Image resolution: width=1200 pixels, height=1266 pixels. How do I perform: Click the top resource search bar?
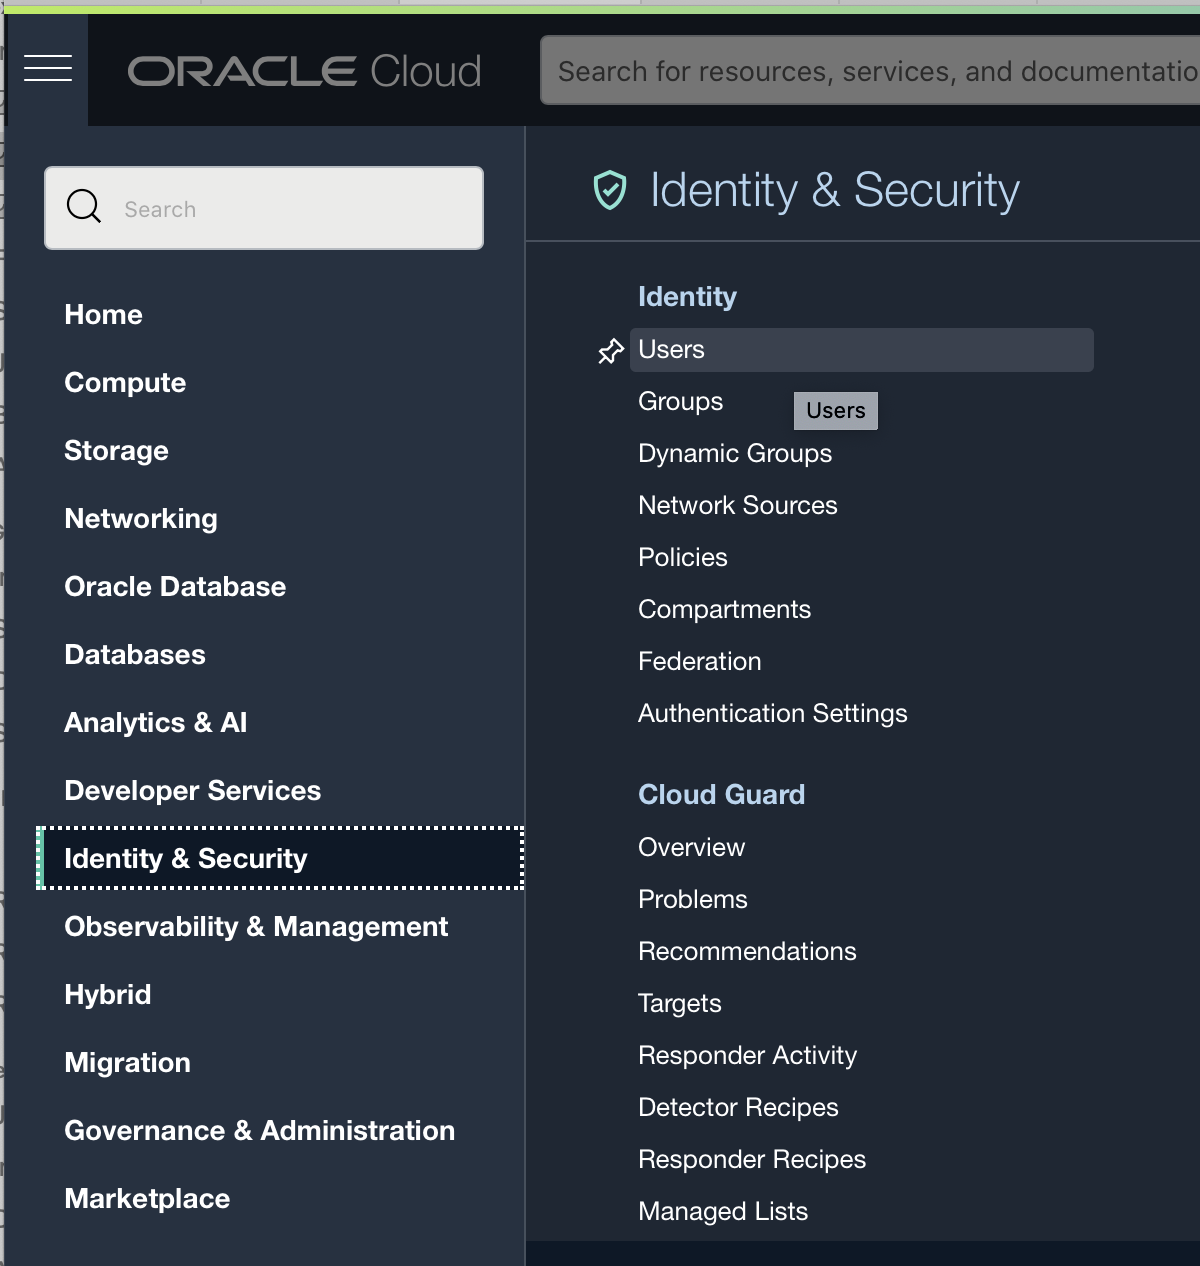[x=870, y=70]
